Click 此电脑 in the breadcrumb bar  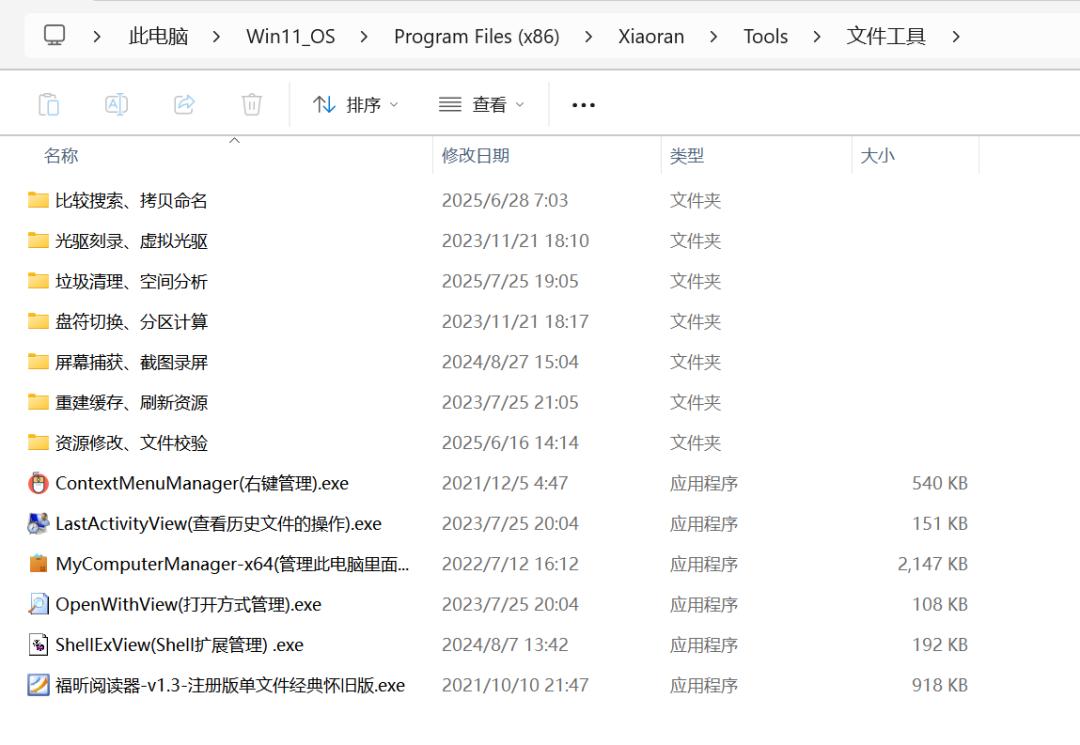157,36
